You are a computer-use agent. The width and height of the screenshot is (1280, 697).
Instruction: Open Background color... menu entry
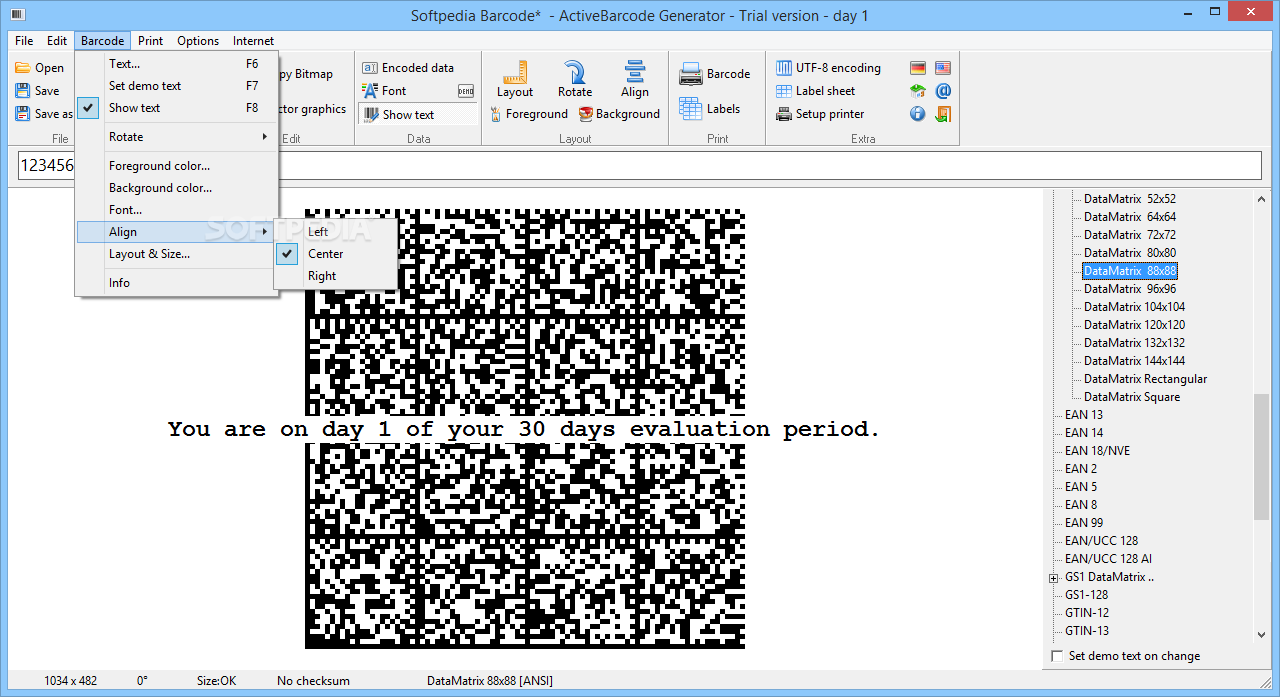(x=176, y=188)
